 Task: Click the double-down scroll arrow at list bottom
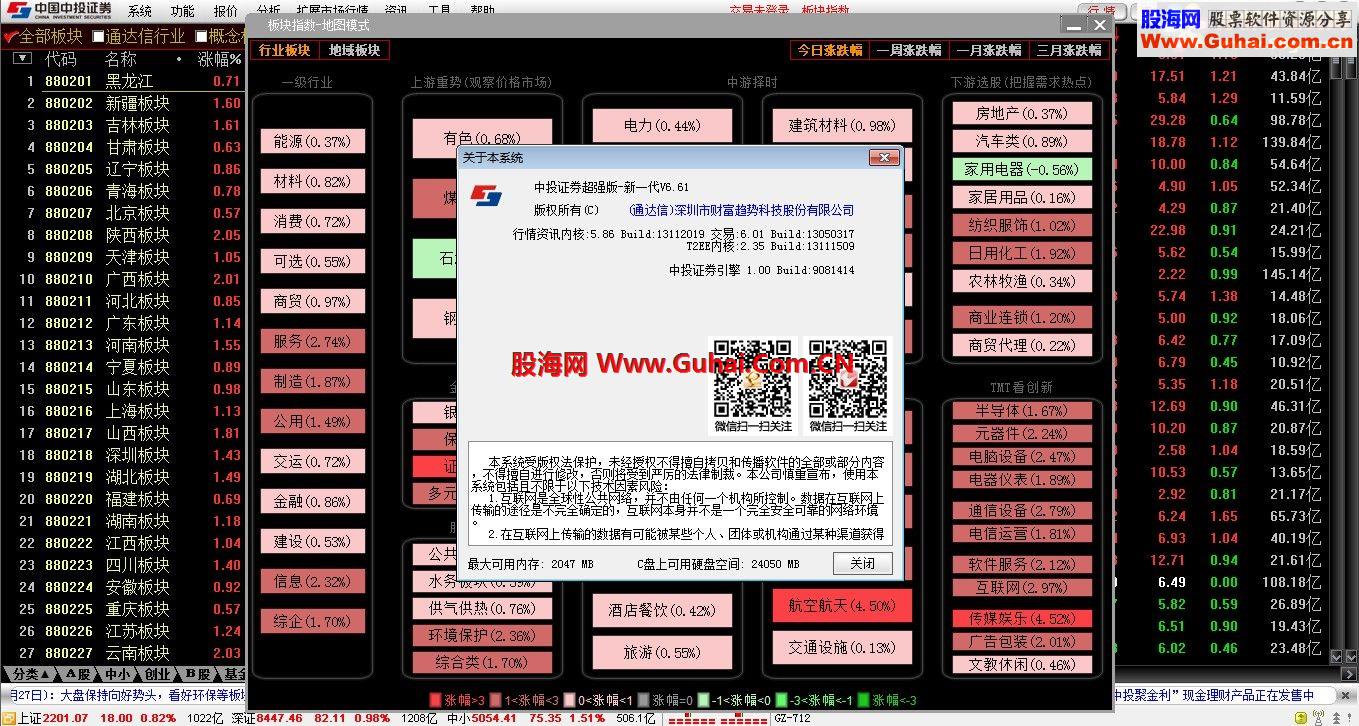pos(1338,656)
